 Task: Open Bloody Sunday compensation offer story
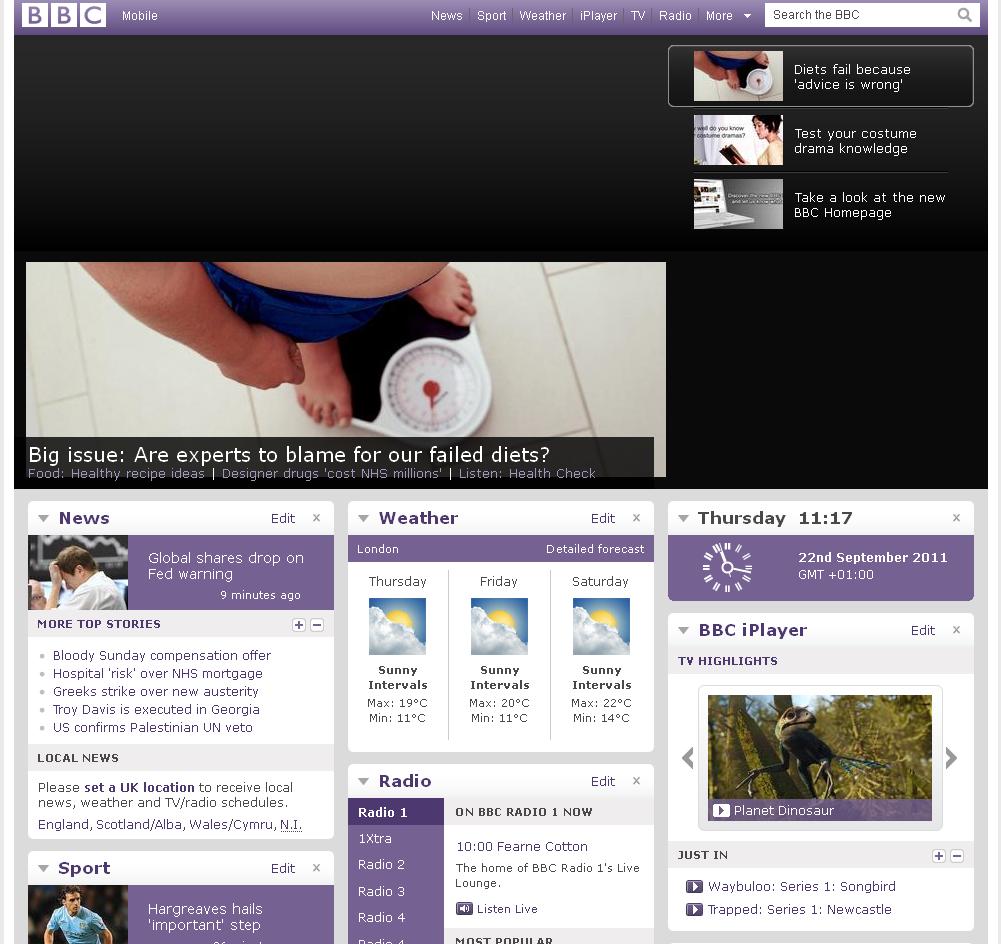(x=162, y=656)
